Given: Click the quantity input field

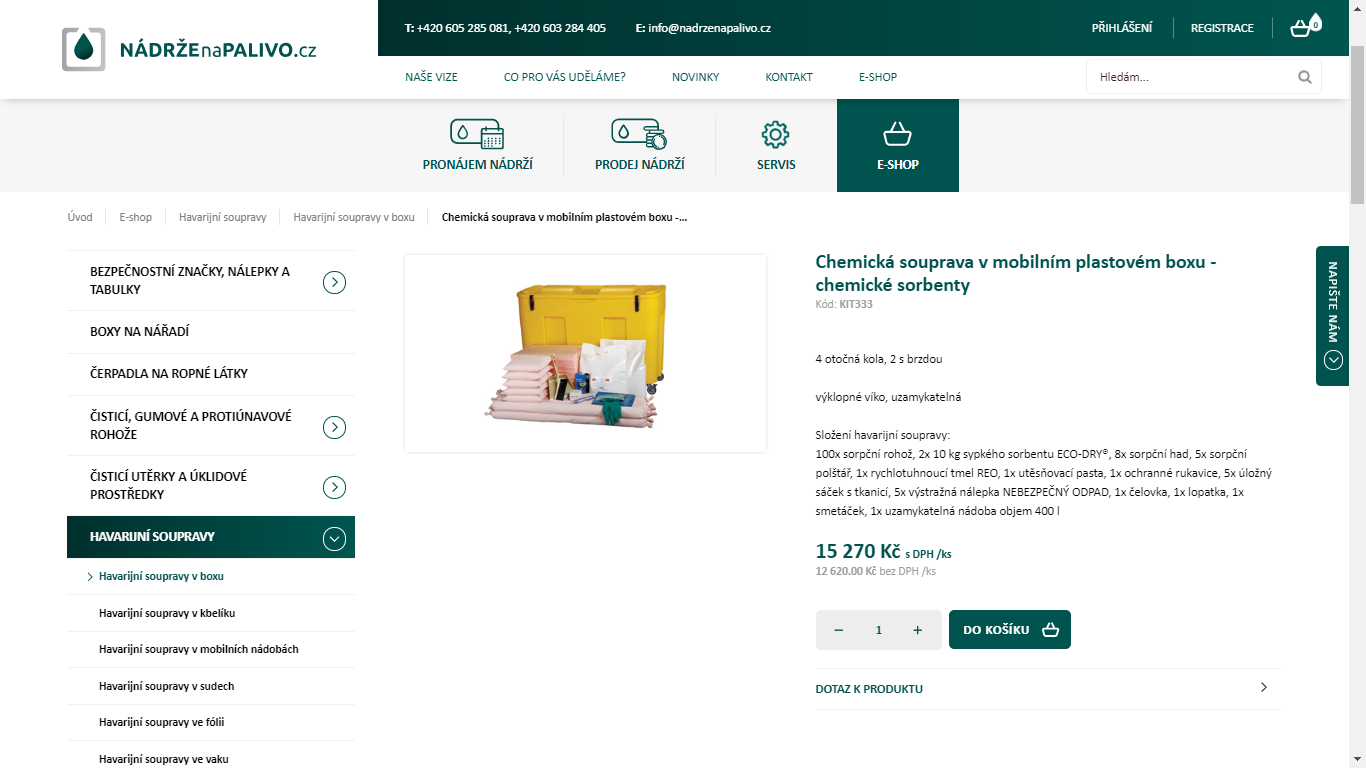Looking at the screenshot, I should pos(879,630).
